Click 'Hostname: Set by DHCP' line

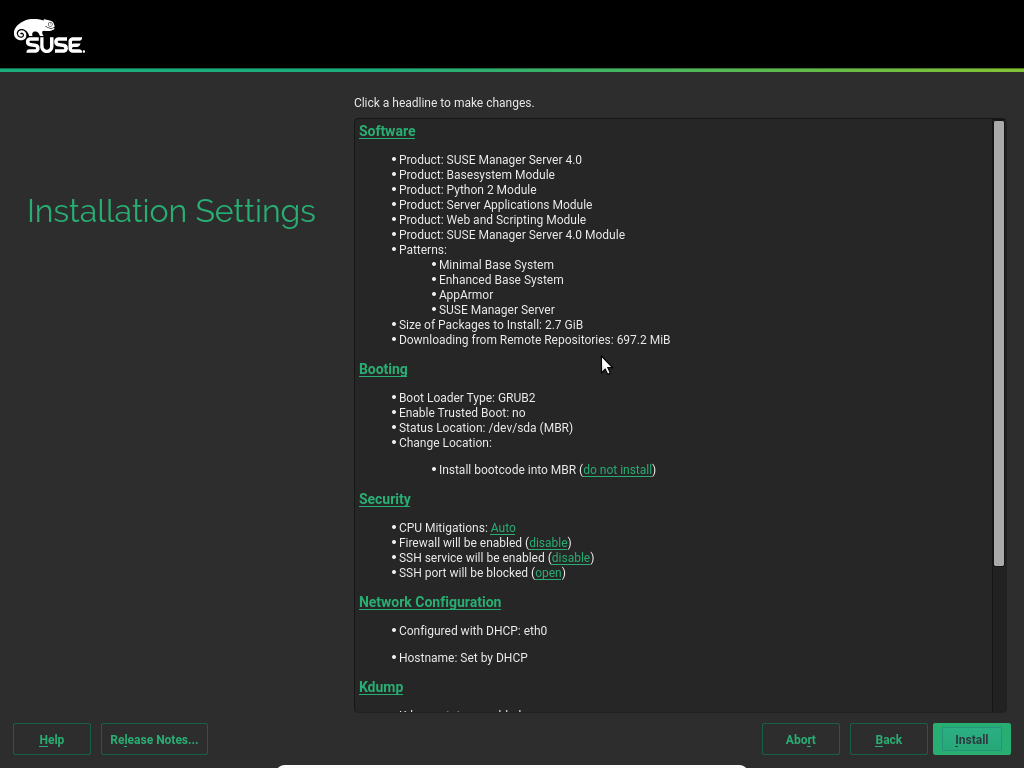point(463,658)
